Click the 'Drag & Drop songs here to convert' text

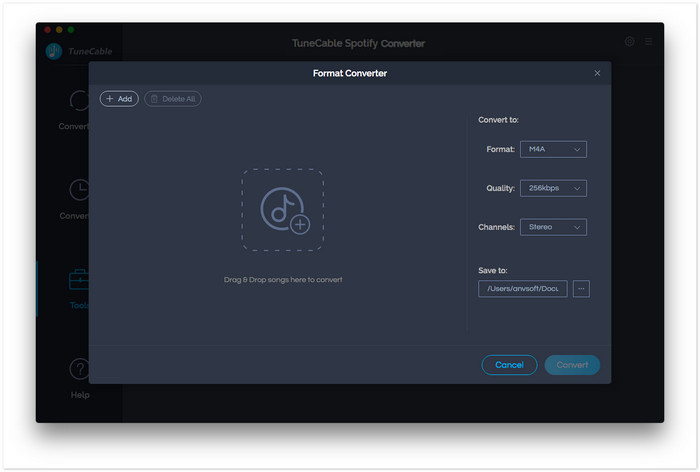[283, 280]
